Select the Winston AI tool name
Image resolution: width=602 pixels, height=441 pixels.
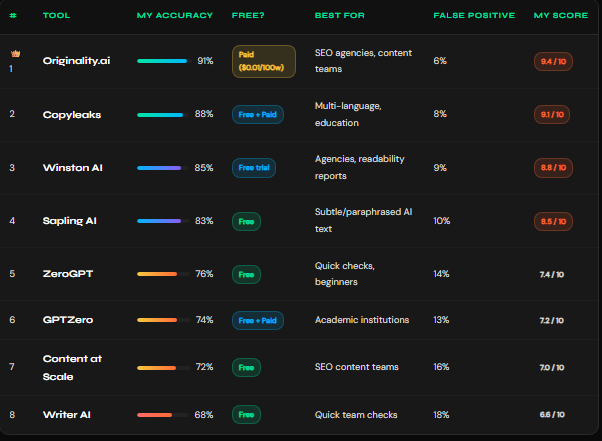(x=73, y=168)
